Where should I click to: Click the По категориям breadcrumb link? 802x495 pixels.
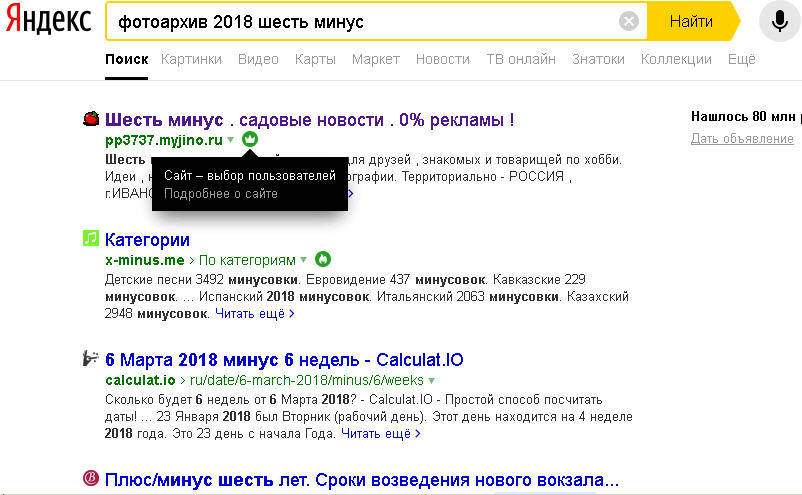coord(247,260)
